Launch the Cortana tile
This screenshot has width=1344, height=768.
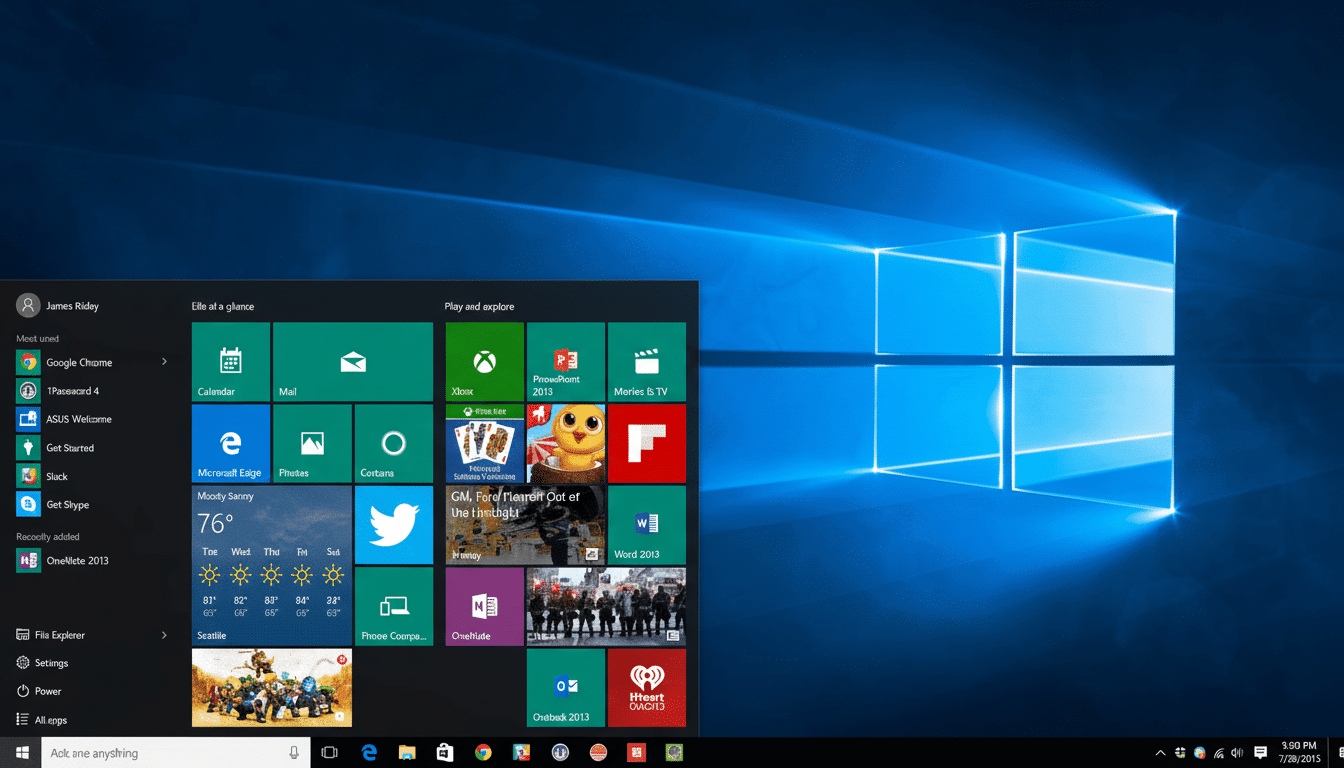tap(393, 443)
